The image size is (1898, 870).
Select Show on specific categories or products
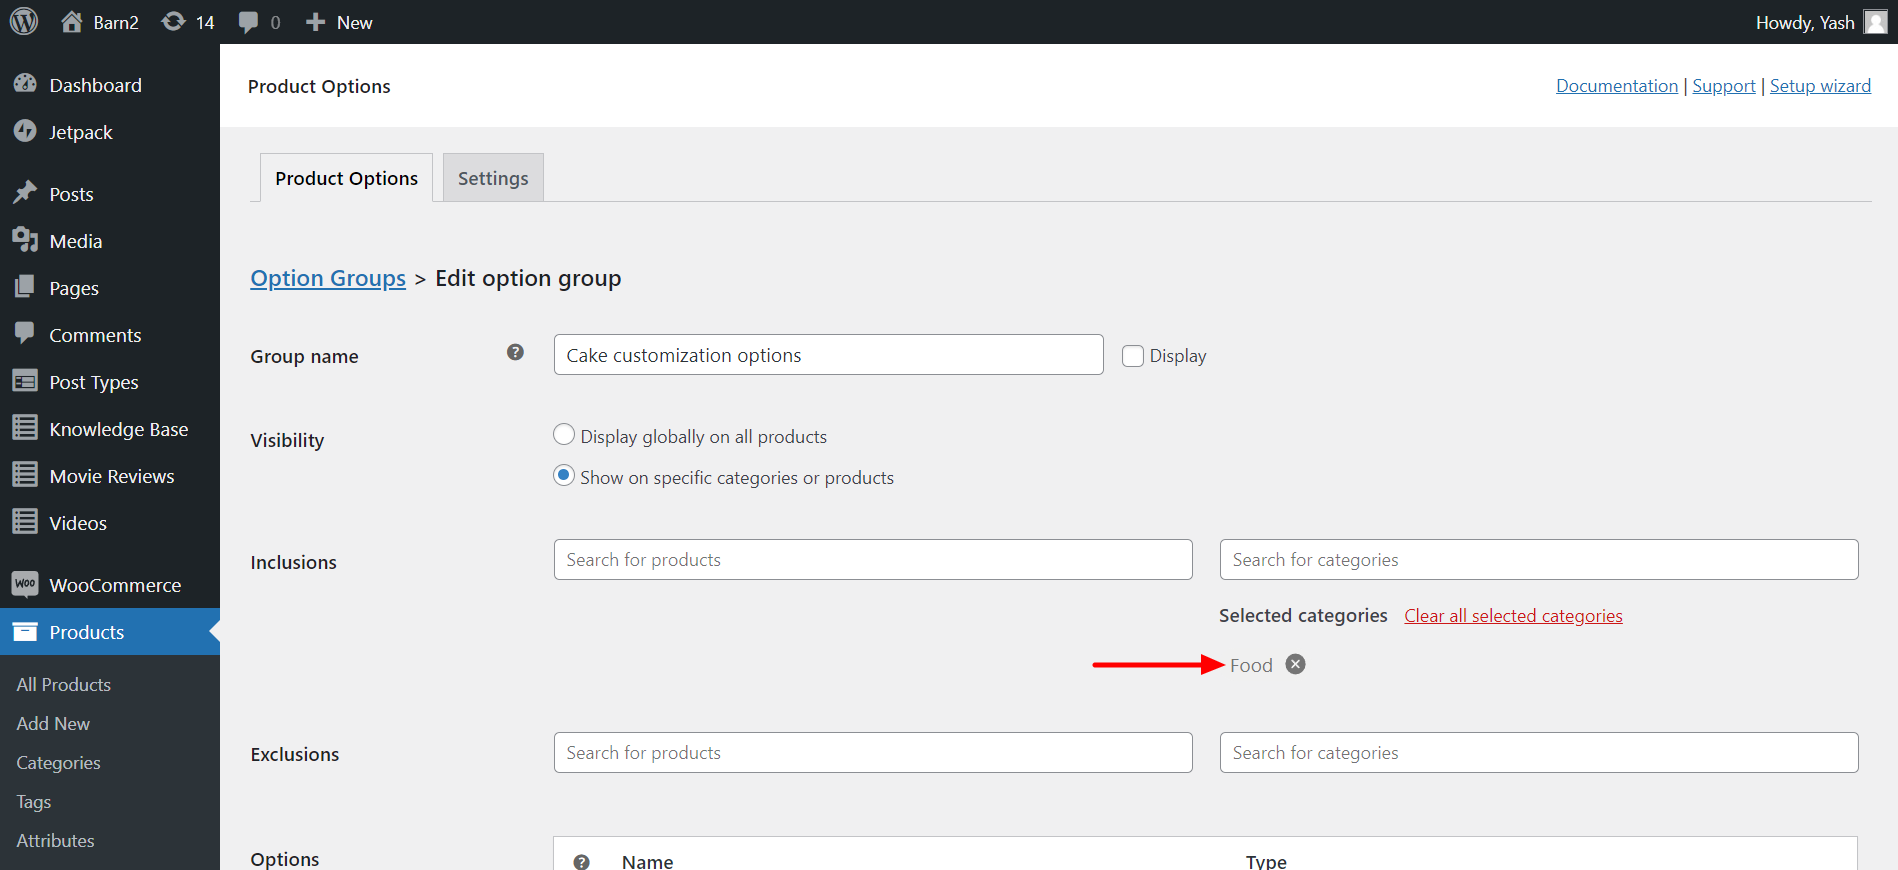pos(564,476)
